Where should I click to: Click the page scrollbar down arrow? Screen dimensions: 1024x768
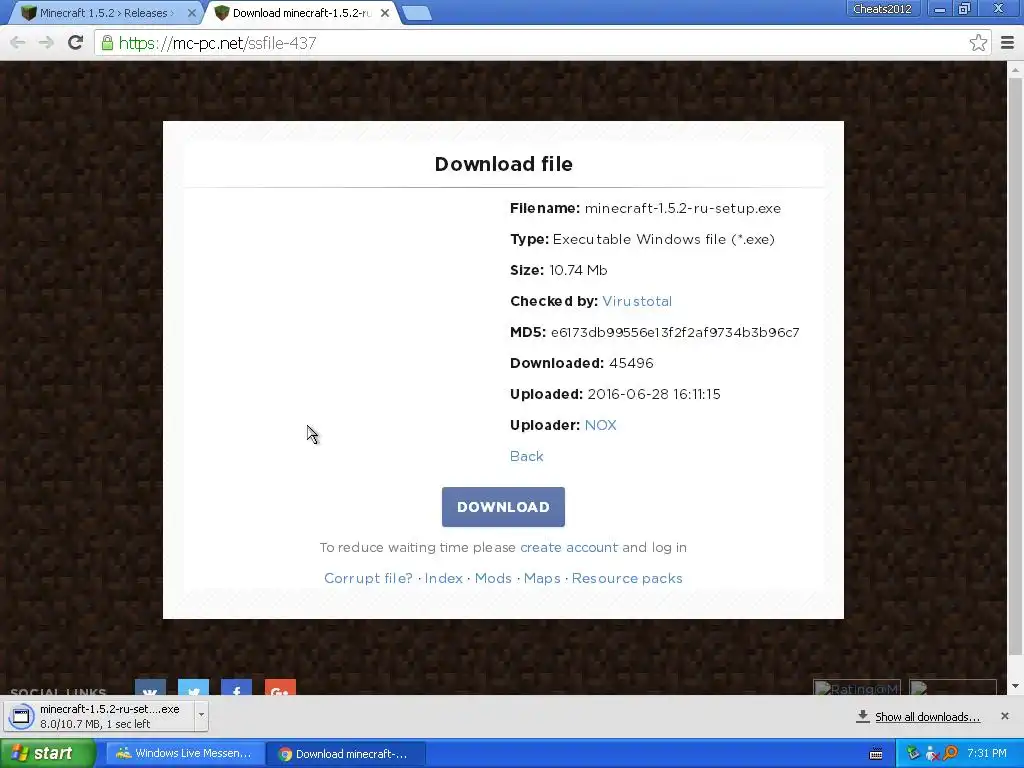pos(1016,686)
